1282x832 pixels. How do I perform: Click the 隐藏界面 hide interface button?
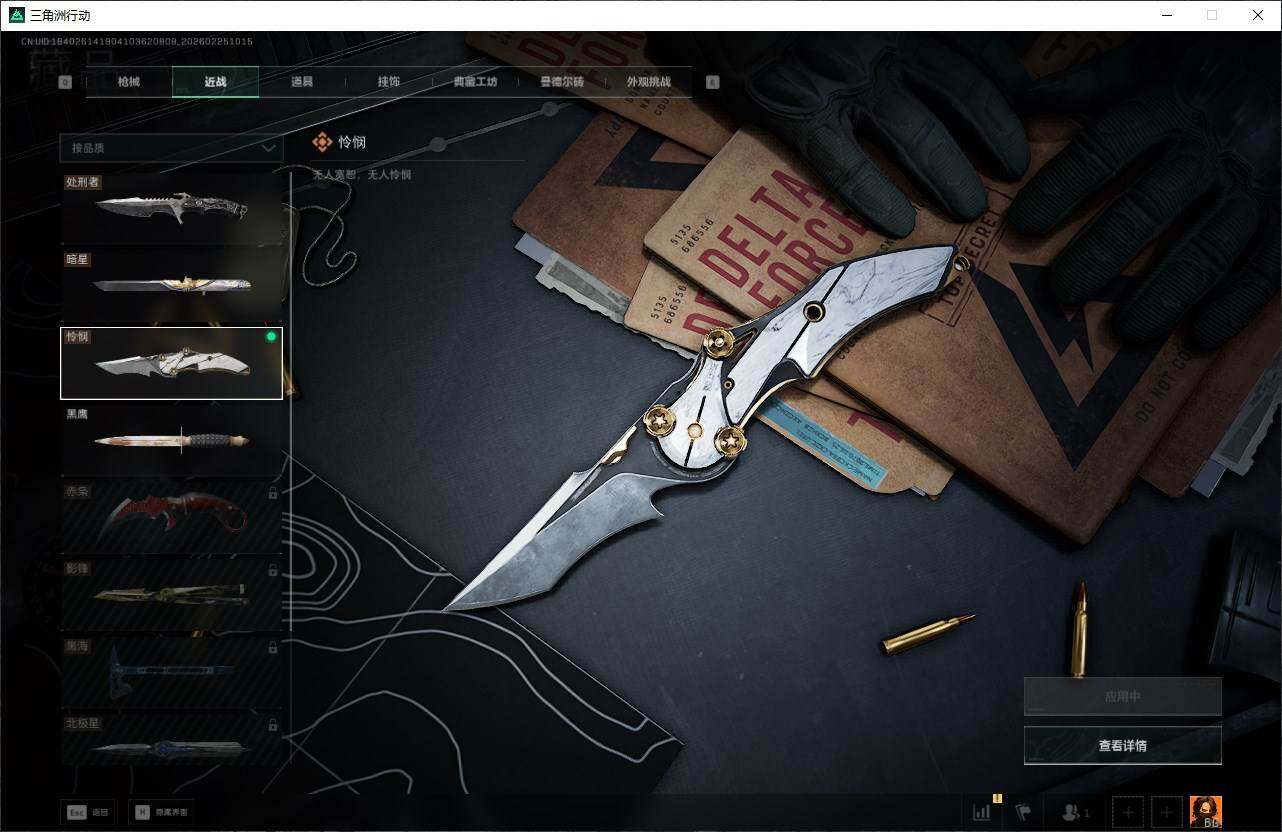[159, 812]
